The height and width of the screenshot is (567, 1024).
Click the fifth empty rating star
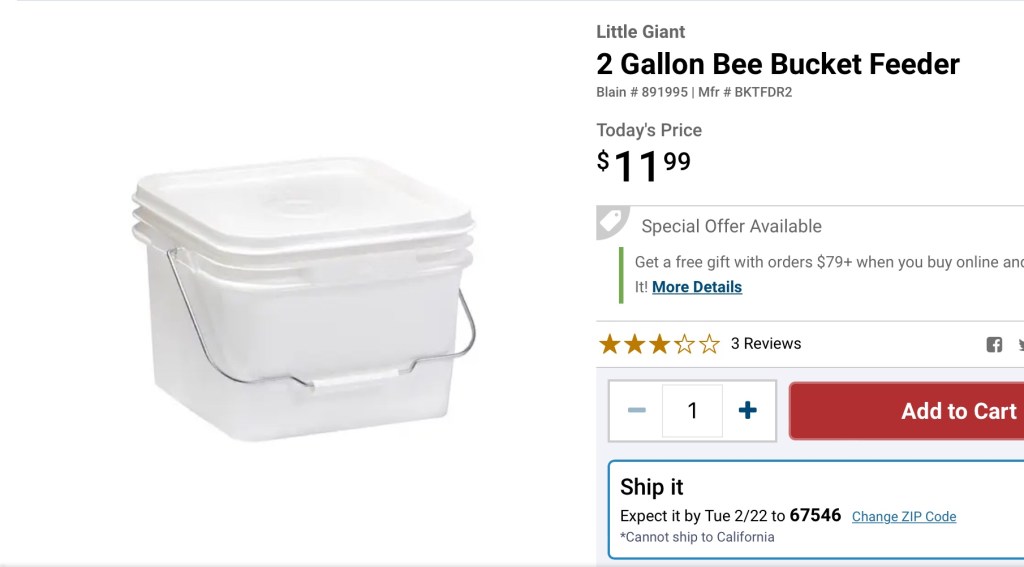pyautogui.click(x=709, y=345)
